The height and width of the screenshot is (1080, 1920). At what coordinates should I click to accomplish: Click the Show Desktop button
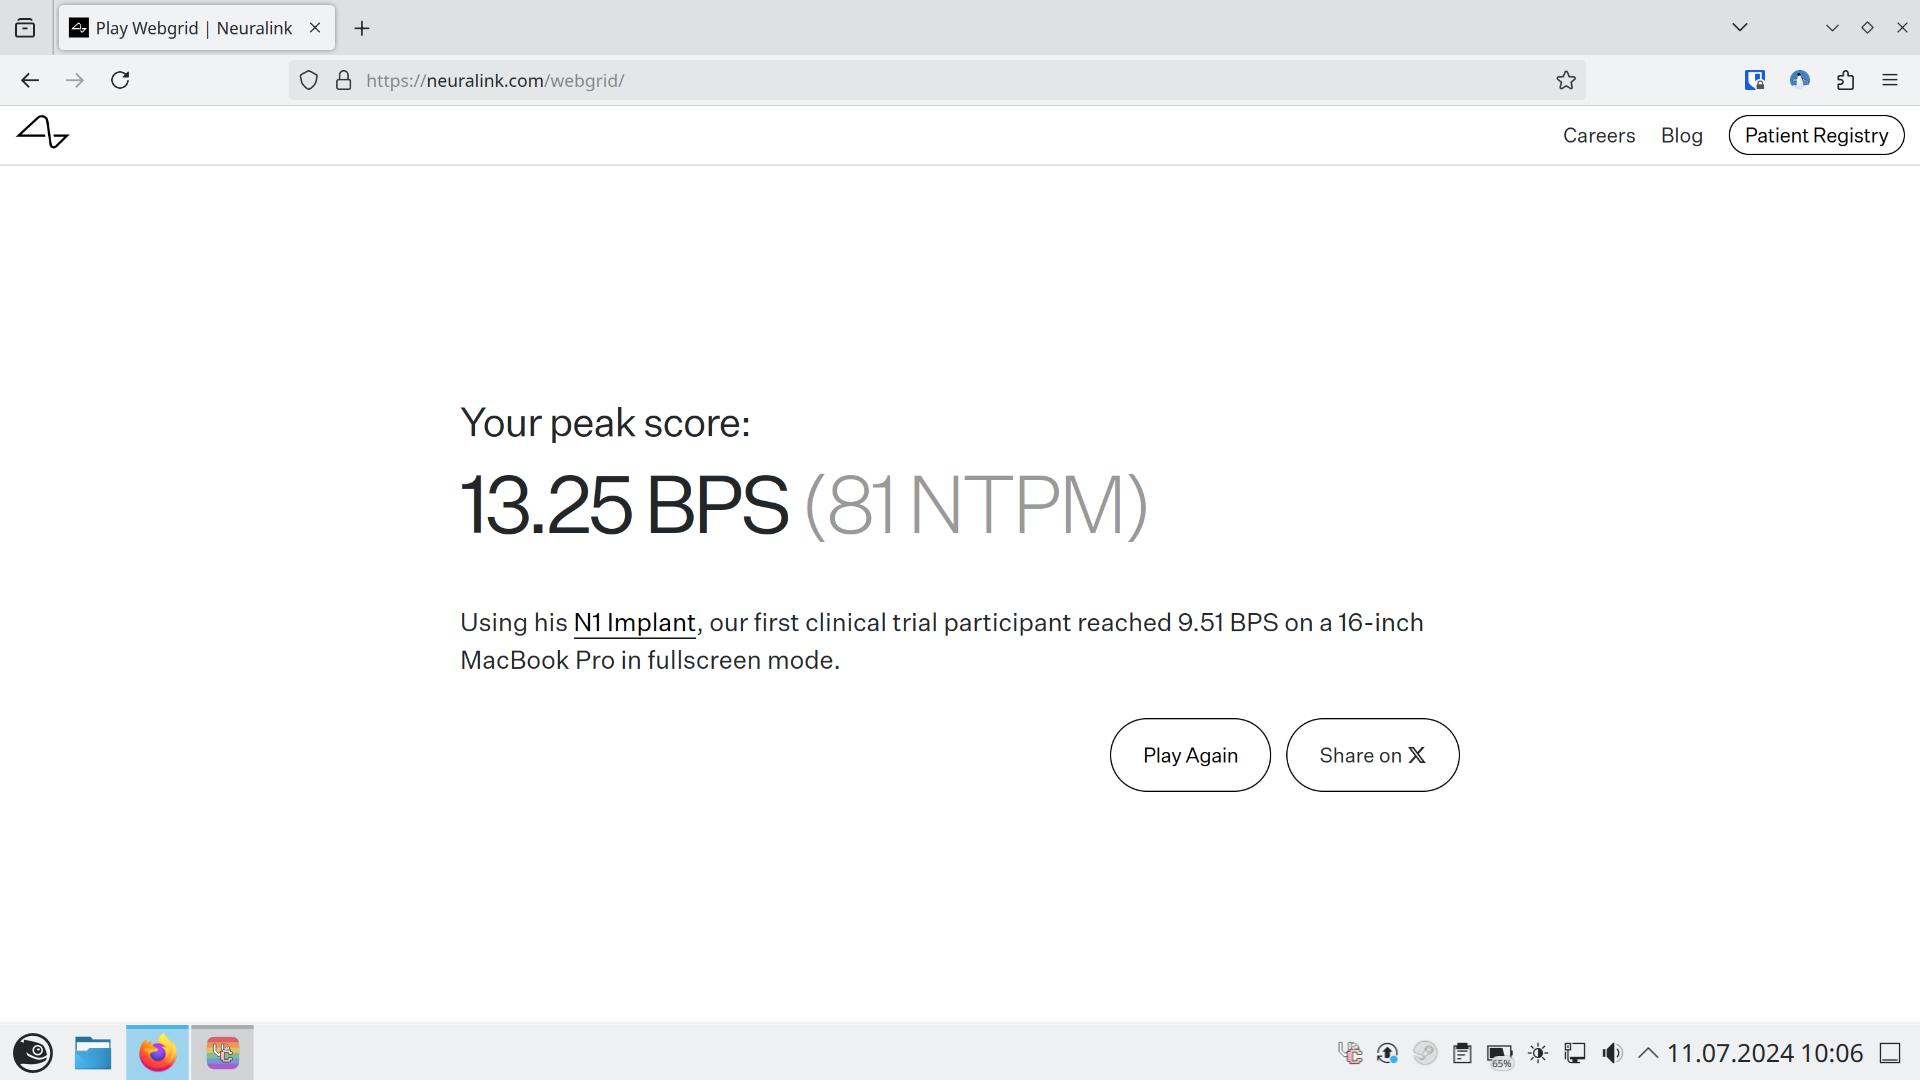tap(1890, 1053)
